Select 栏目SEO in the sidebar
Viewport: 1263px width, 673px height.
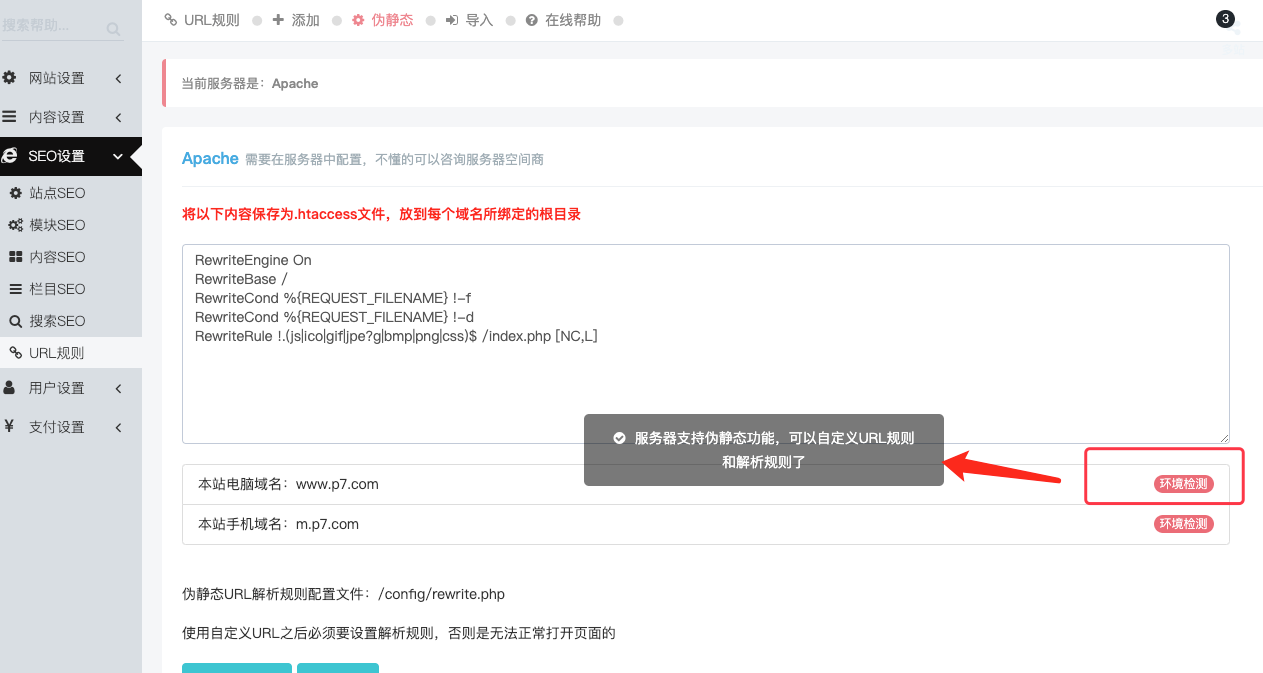[x=57, y=289]
